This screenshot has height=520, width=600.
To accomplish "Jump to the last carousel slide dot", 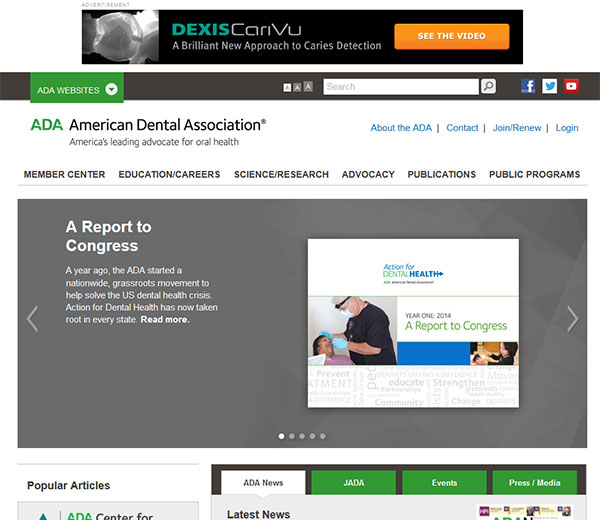I will coord(322,436).
